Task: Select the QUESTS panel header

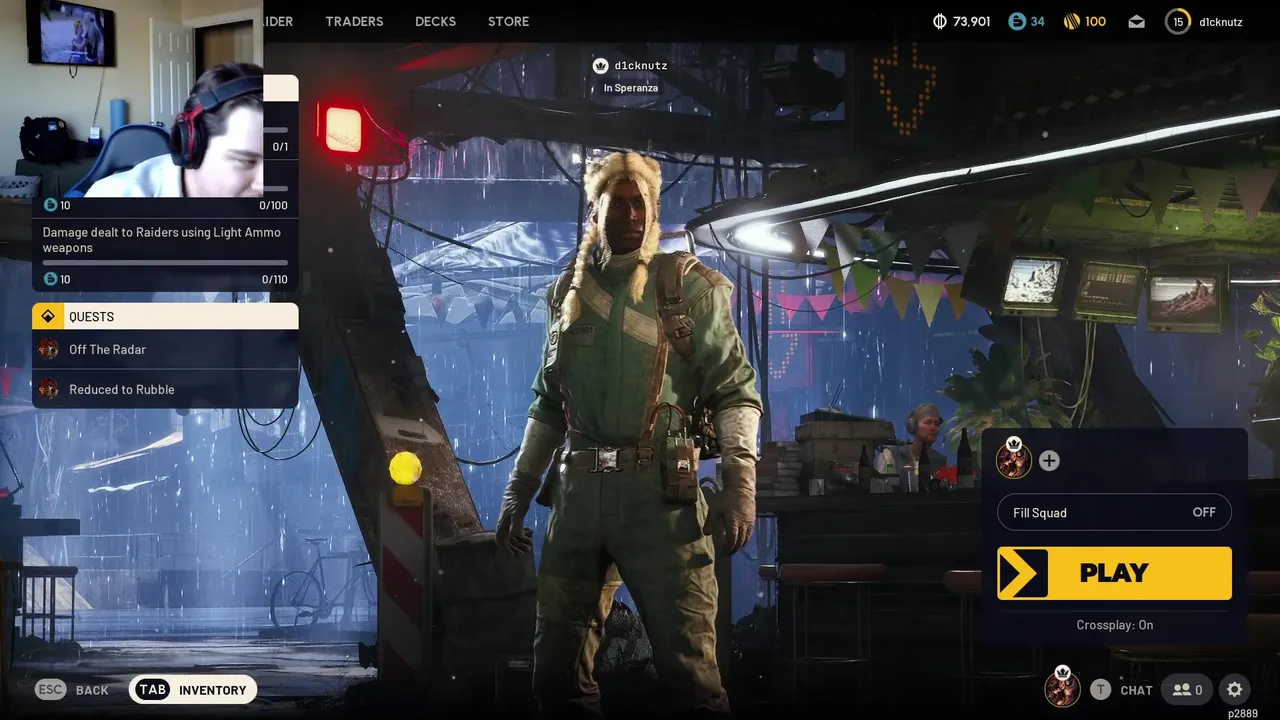Action: point(165,316)
